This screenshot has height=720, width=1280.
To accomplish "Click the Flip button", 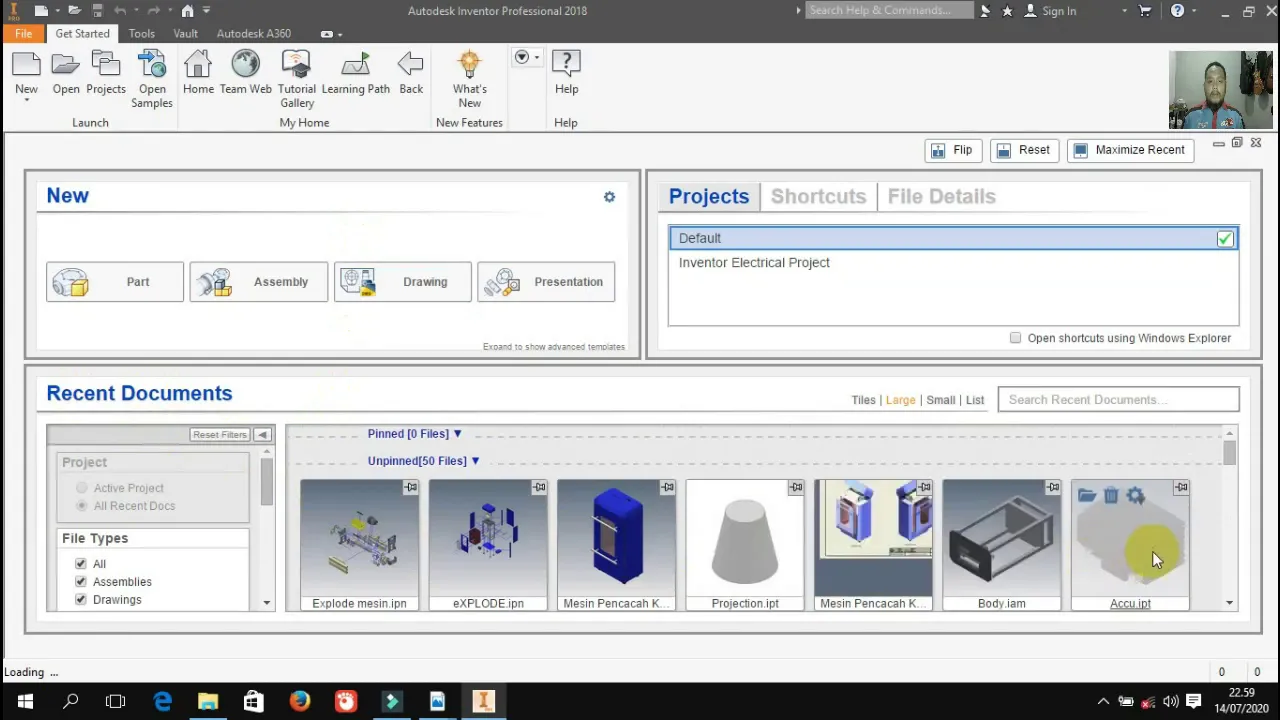I will (953, 150).
